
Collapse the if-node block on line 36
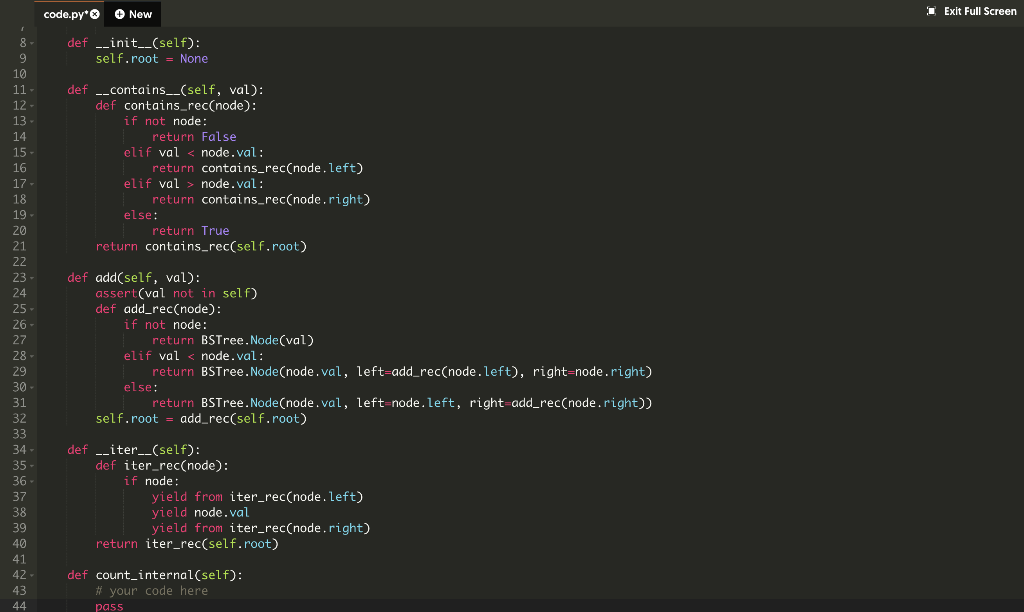[30, 480]
